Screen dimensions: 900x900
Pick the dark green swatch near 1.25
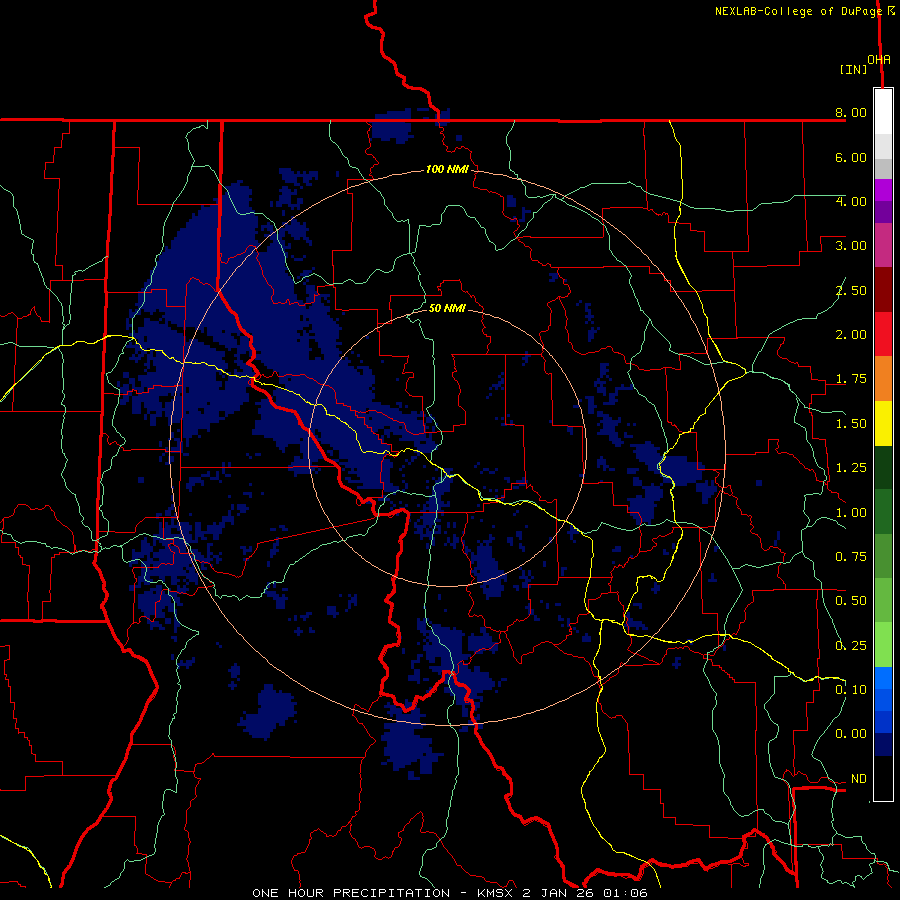pos(883,467)
